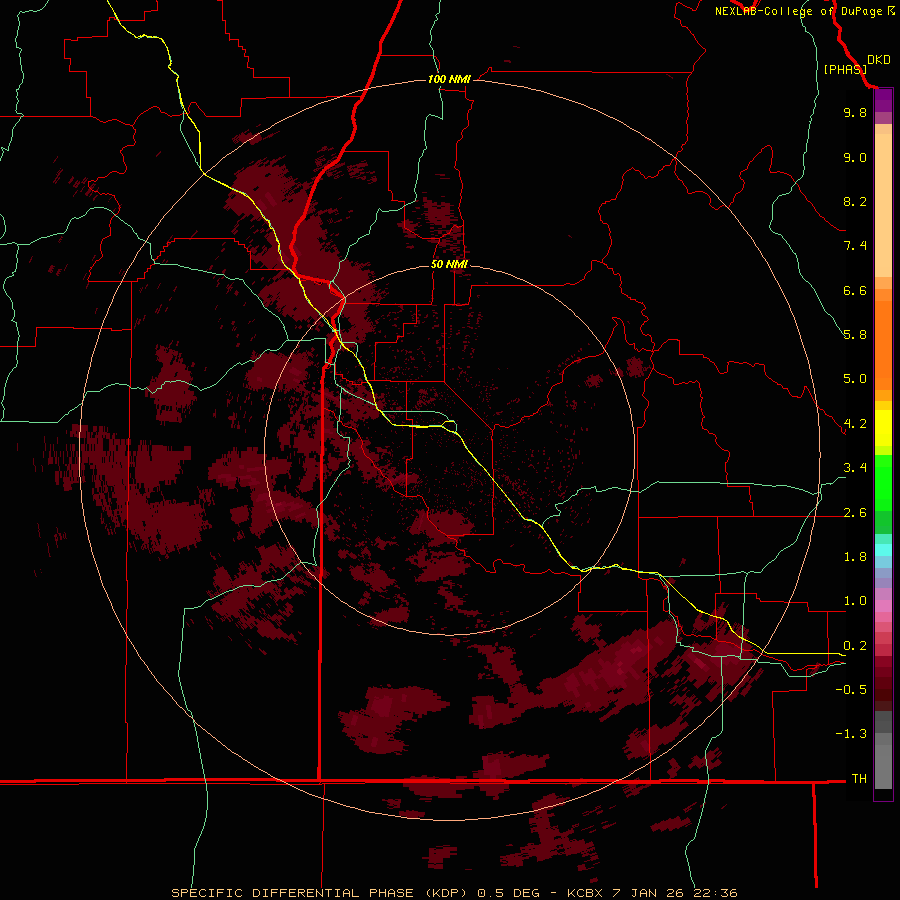This screenshot has width=900, height=900.
Task: Click the 6.6 value on the color scale
Action: point(855,290)
